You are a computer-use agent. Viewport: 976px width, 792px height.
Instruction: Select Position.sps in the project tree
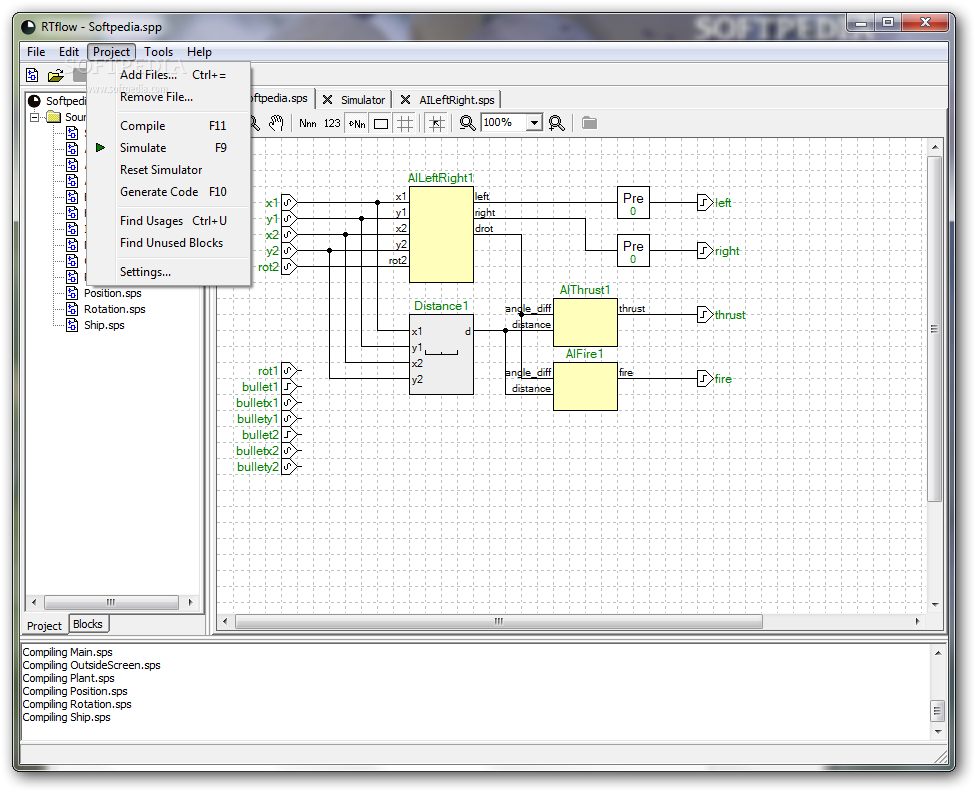tap(113, 293)
